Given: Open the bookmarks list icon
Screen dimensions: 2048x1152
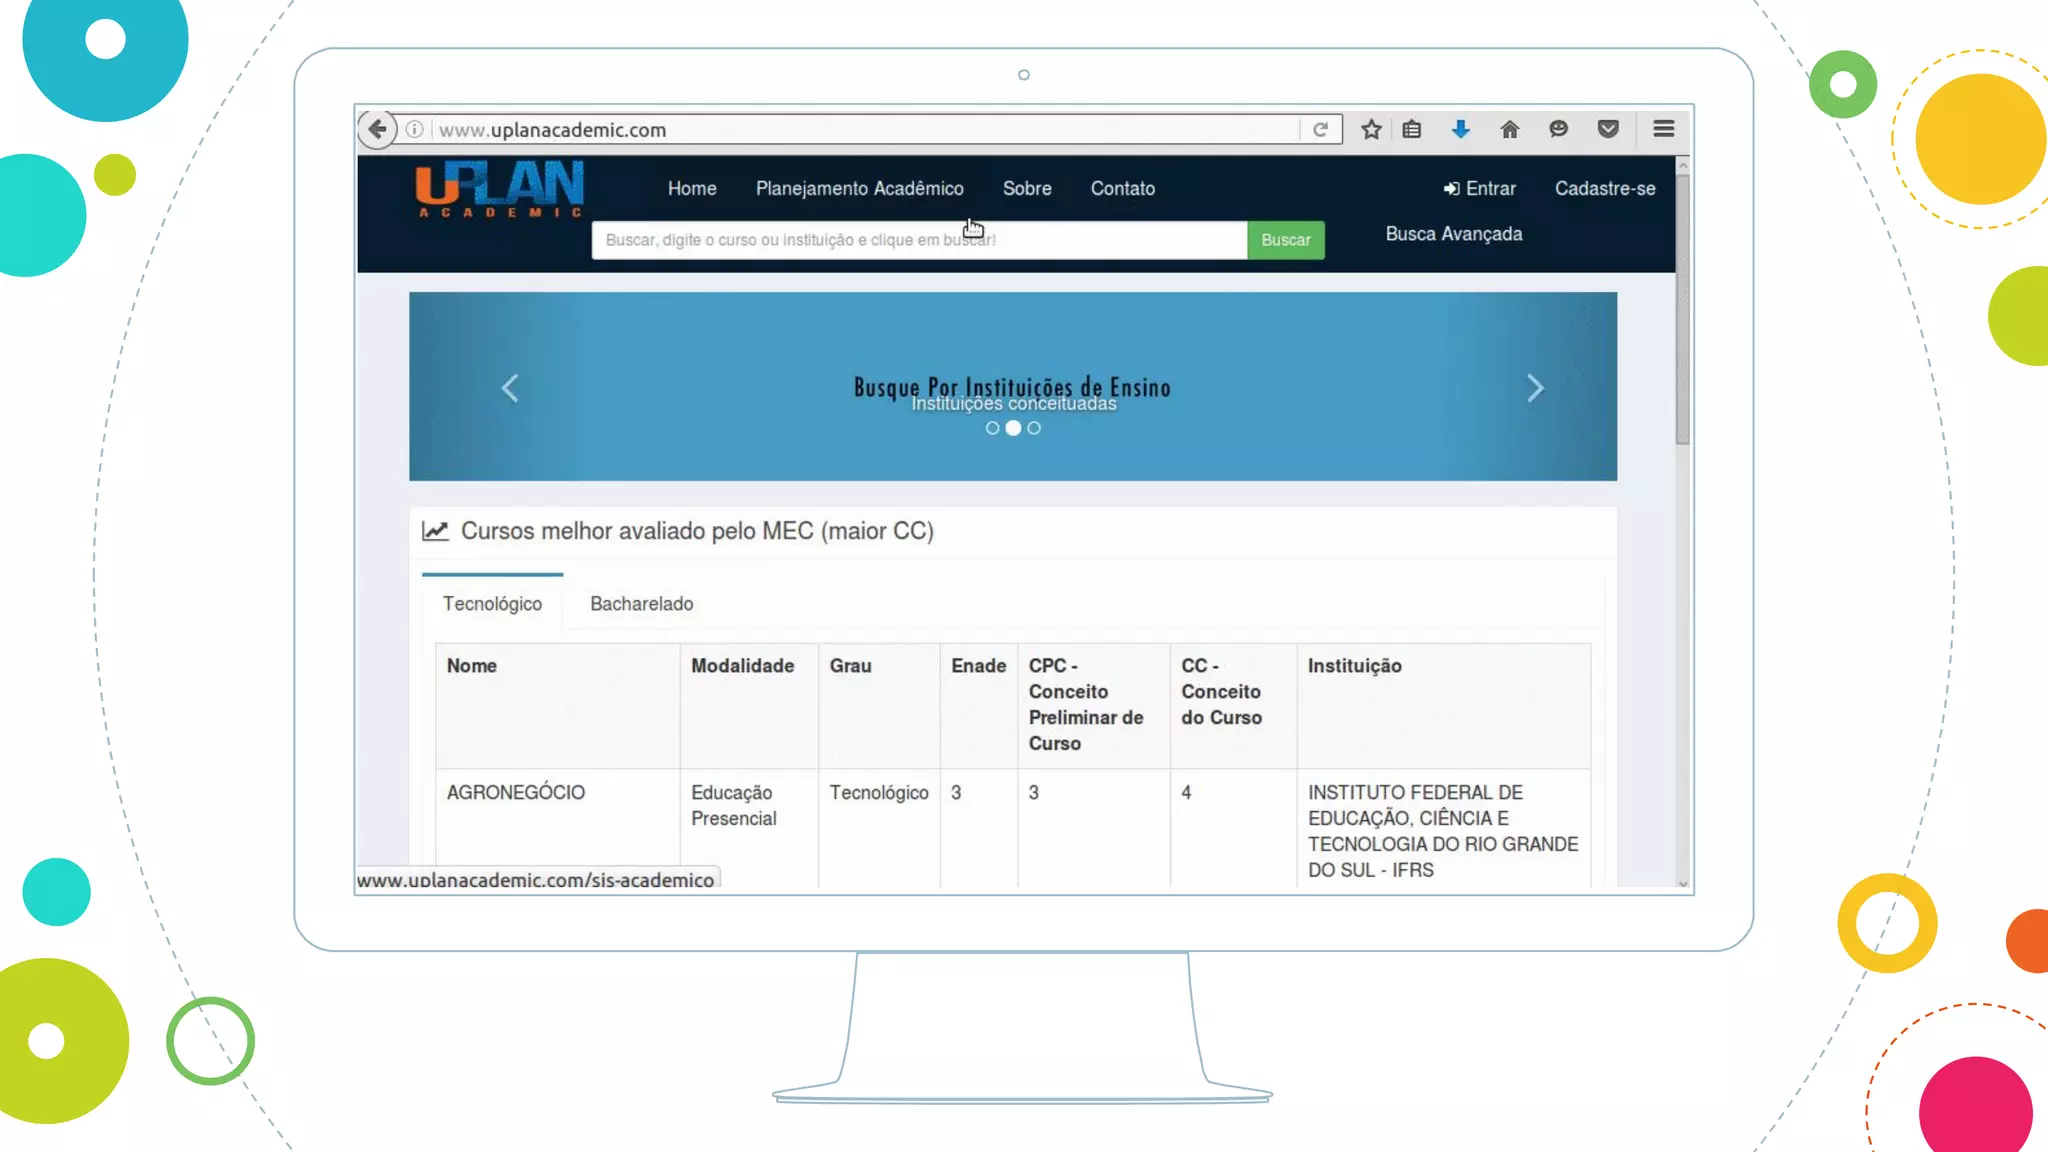Looking at the screenshot, I should (1411, 129).
